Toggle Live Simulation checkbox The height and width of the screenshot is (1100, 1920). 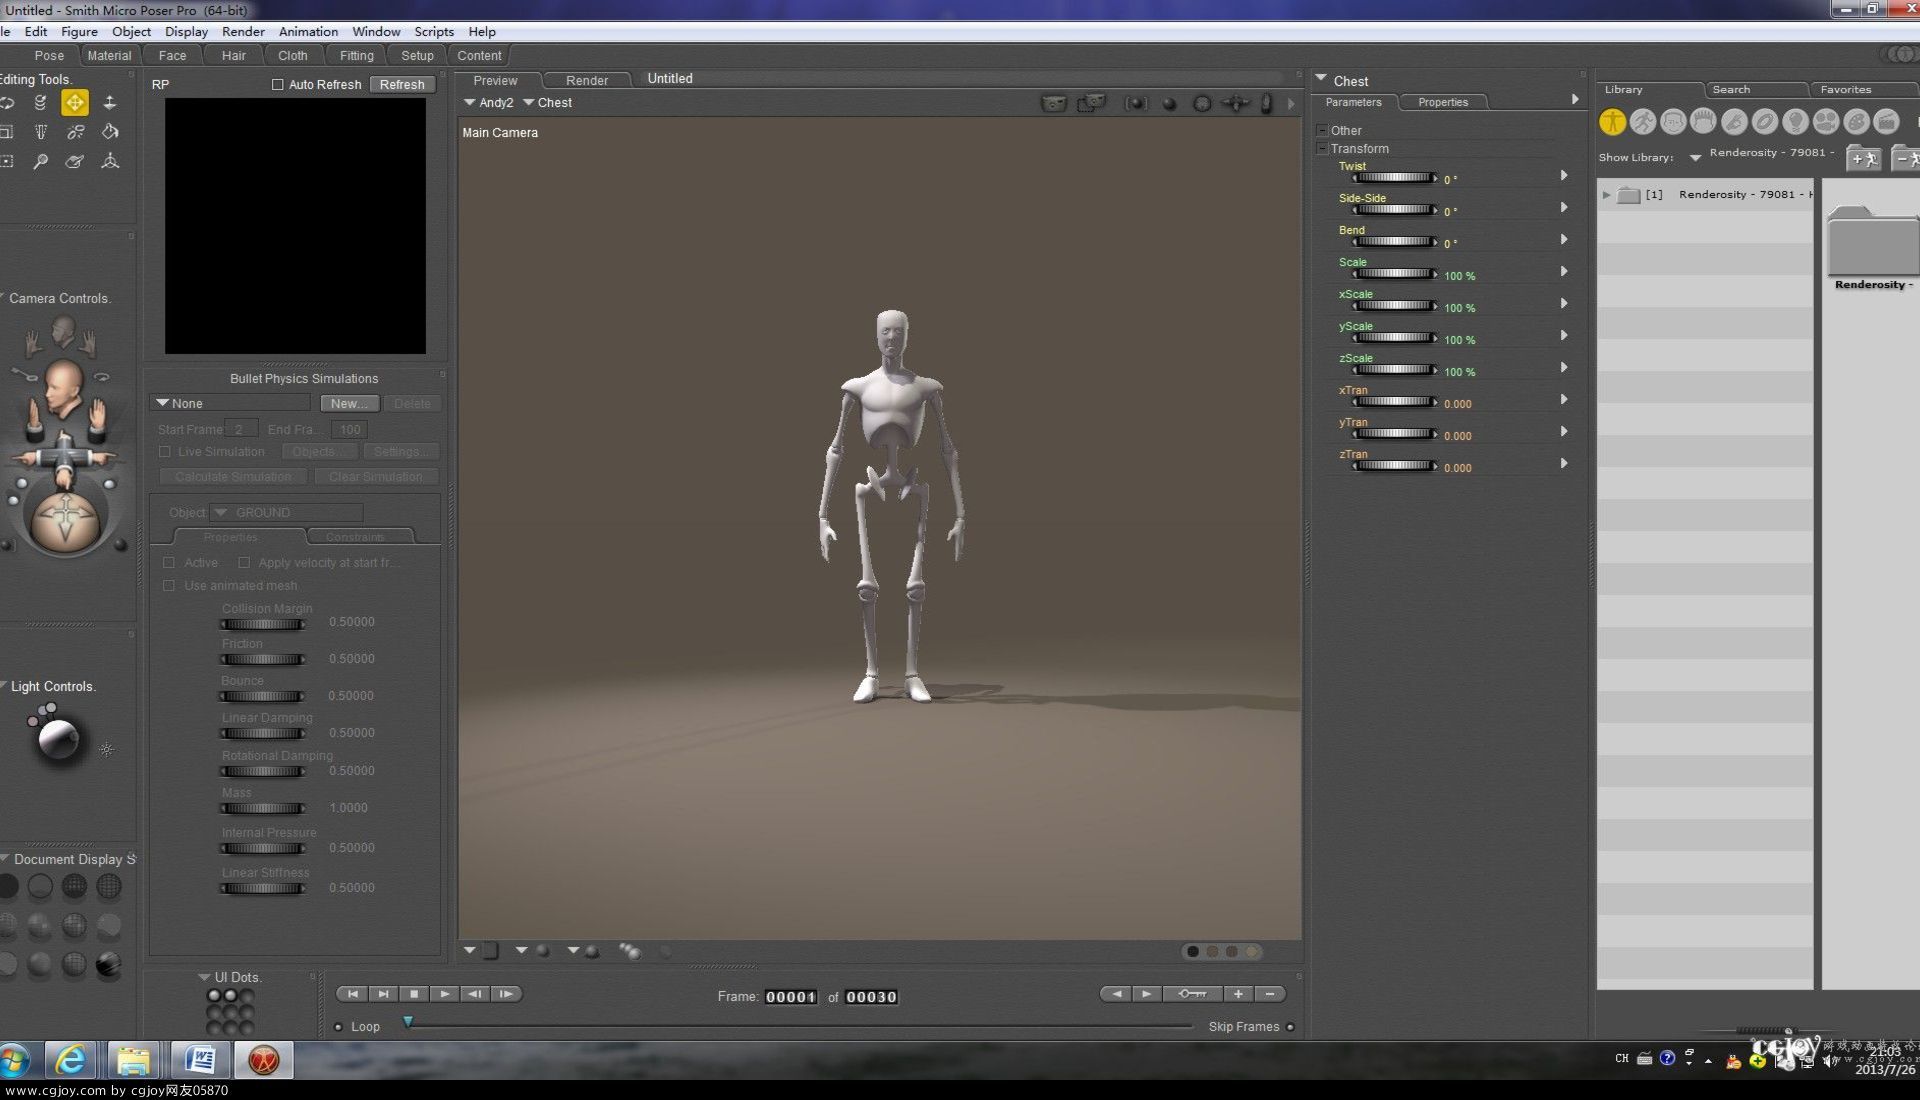165,452
